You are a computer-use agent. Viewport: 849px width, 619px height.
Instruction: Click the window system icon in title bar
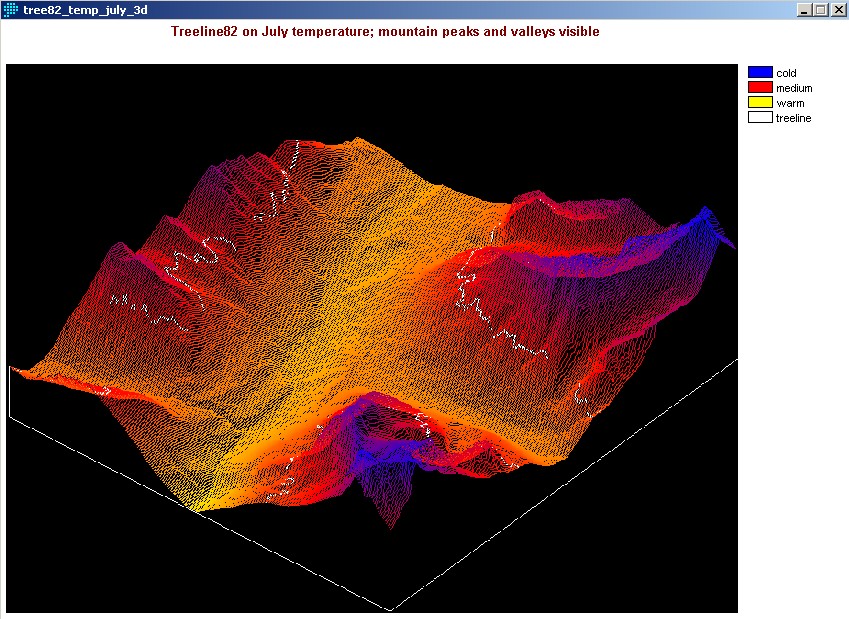click(11, 9)
